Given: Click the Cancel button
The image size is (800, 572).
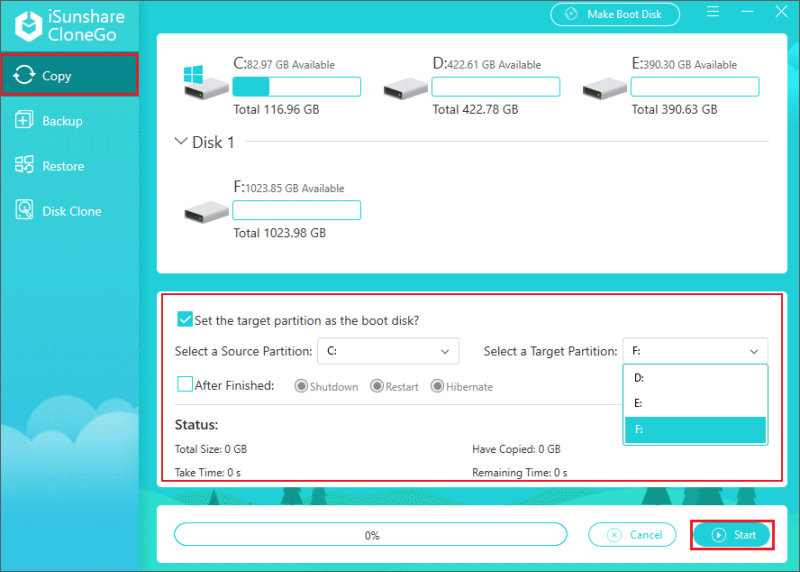Looking at the screenshot, I should [632, 534].
